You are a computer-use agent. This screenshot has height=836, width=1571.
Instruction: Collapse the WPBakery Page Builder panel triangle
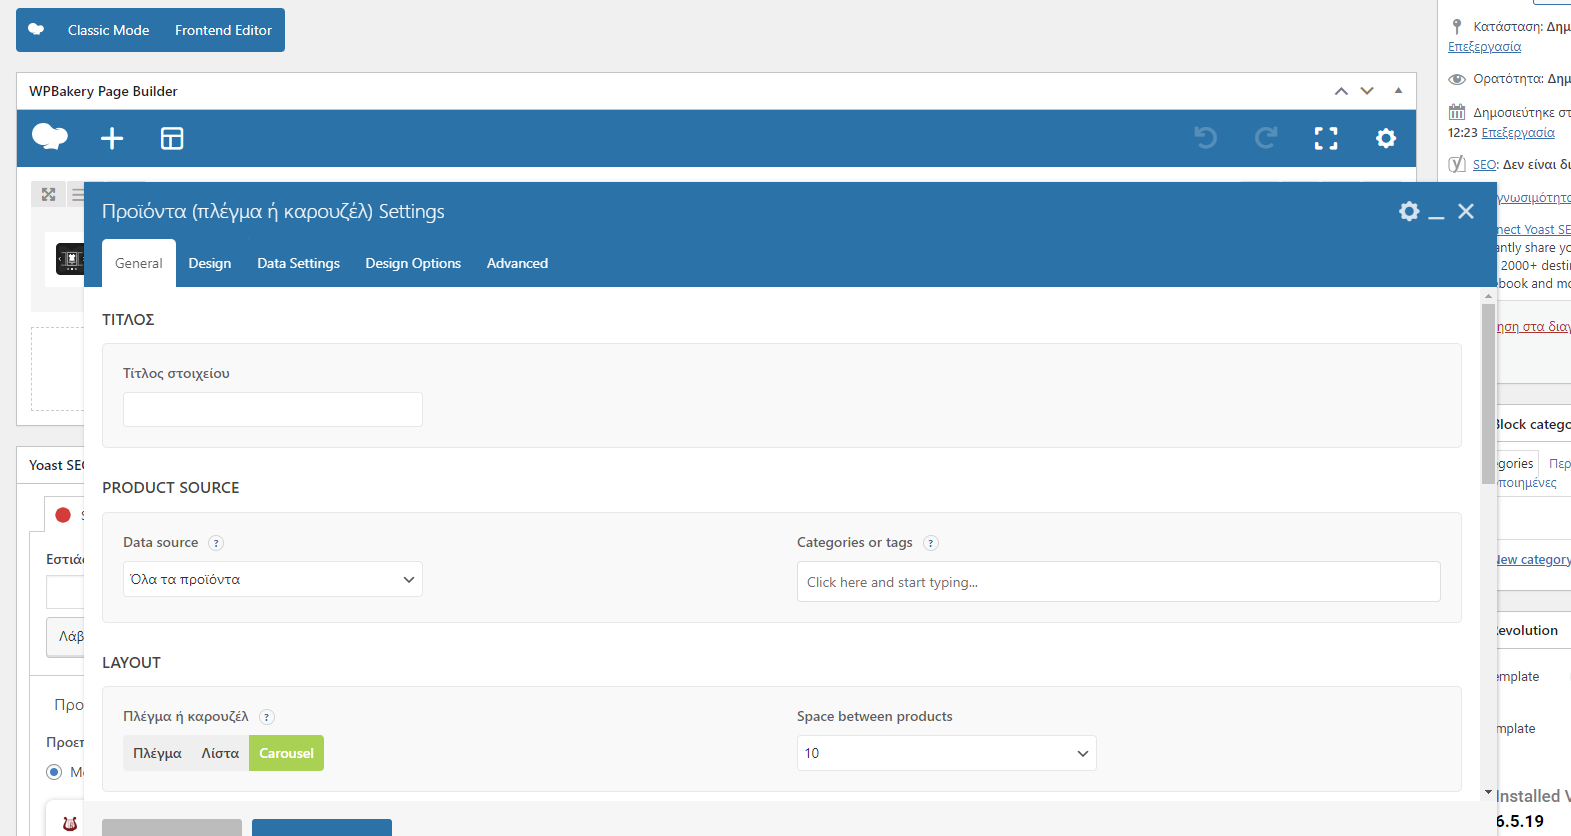coord(1398,90)
